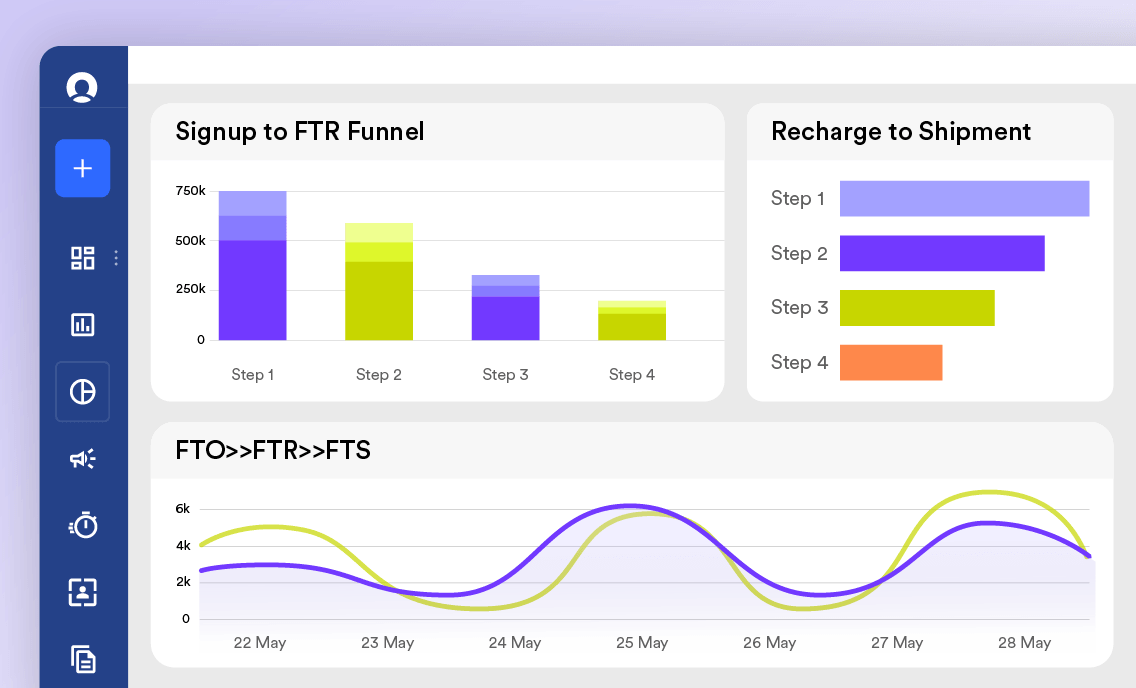The height and width of the screenshot is (688, 1136).
Task: Click the blue plus create button
Action: [83, 168]
